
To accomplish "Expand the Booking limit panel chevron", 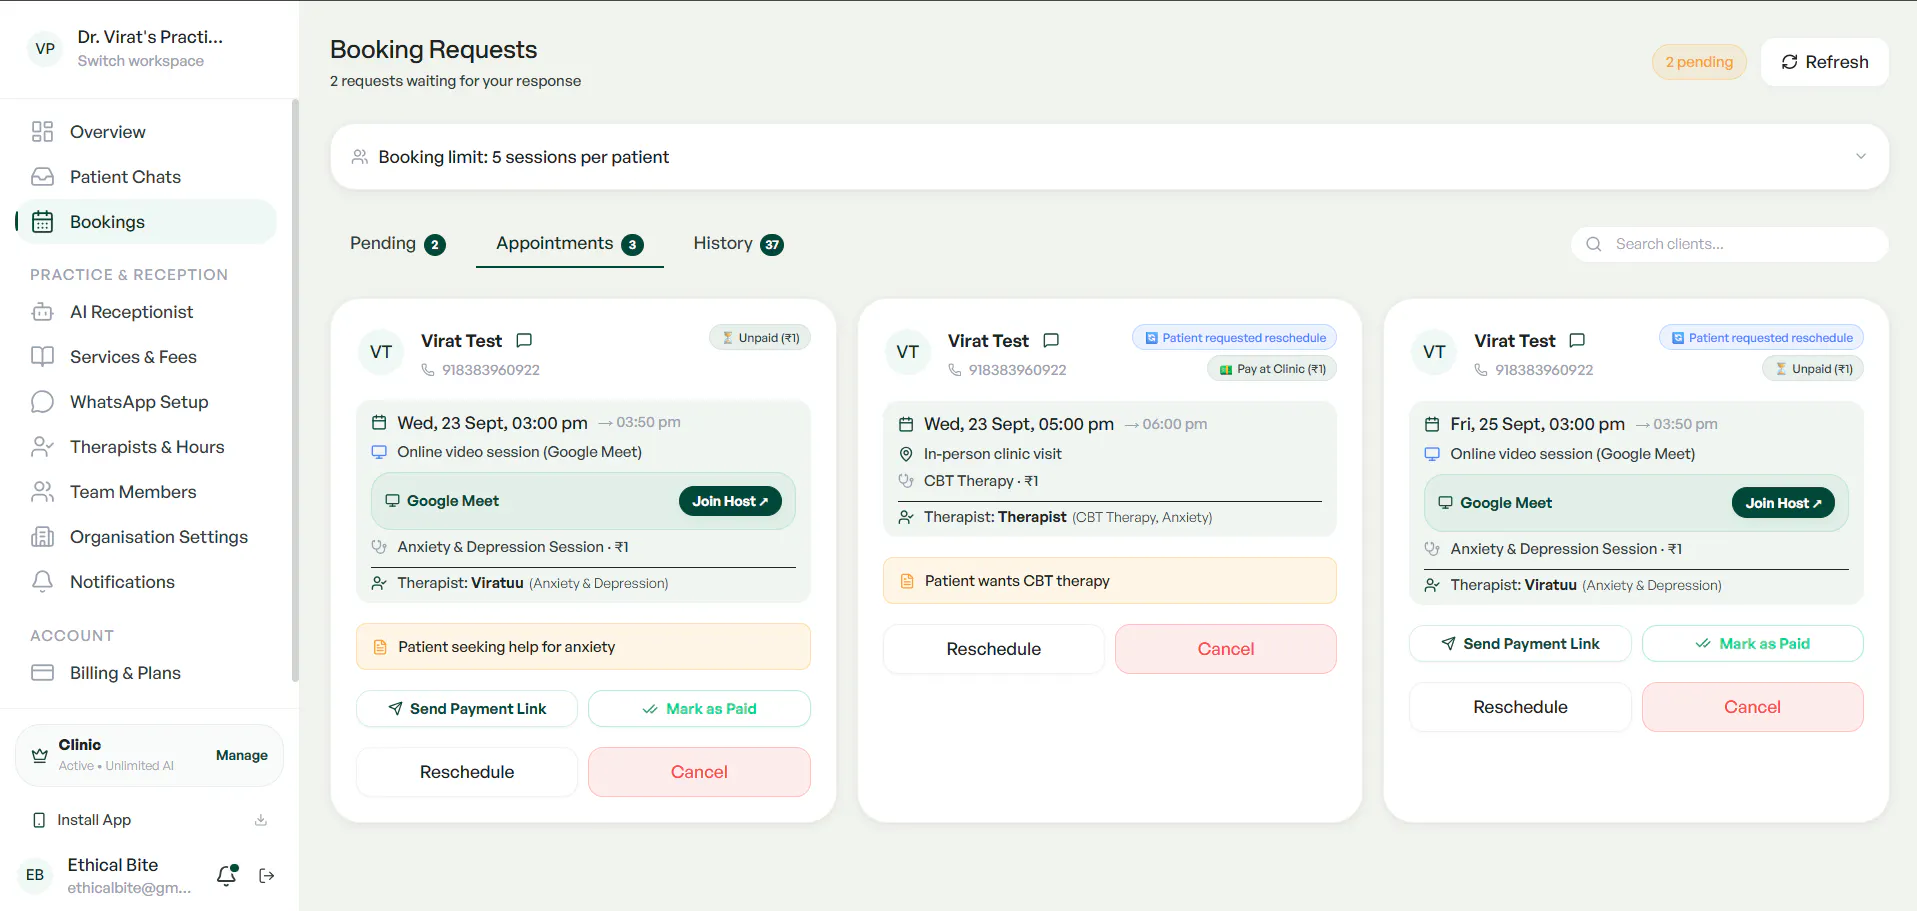I will [1861, 156].
